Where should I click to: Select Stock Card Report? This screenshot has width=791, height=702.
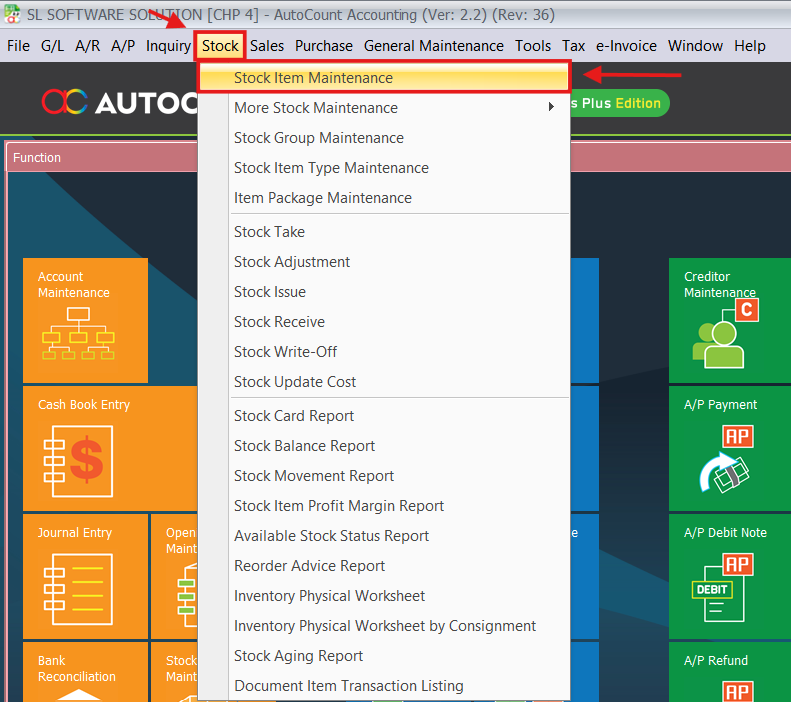294,416
